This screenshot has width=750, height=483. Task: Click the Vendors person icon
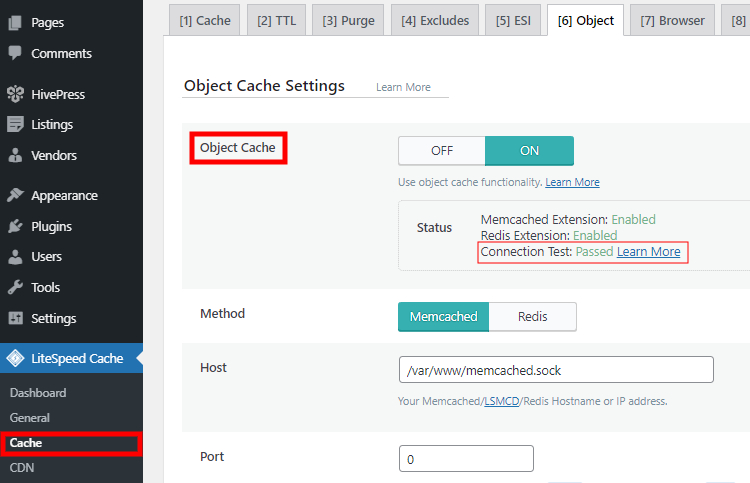coord(15,155)
